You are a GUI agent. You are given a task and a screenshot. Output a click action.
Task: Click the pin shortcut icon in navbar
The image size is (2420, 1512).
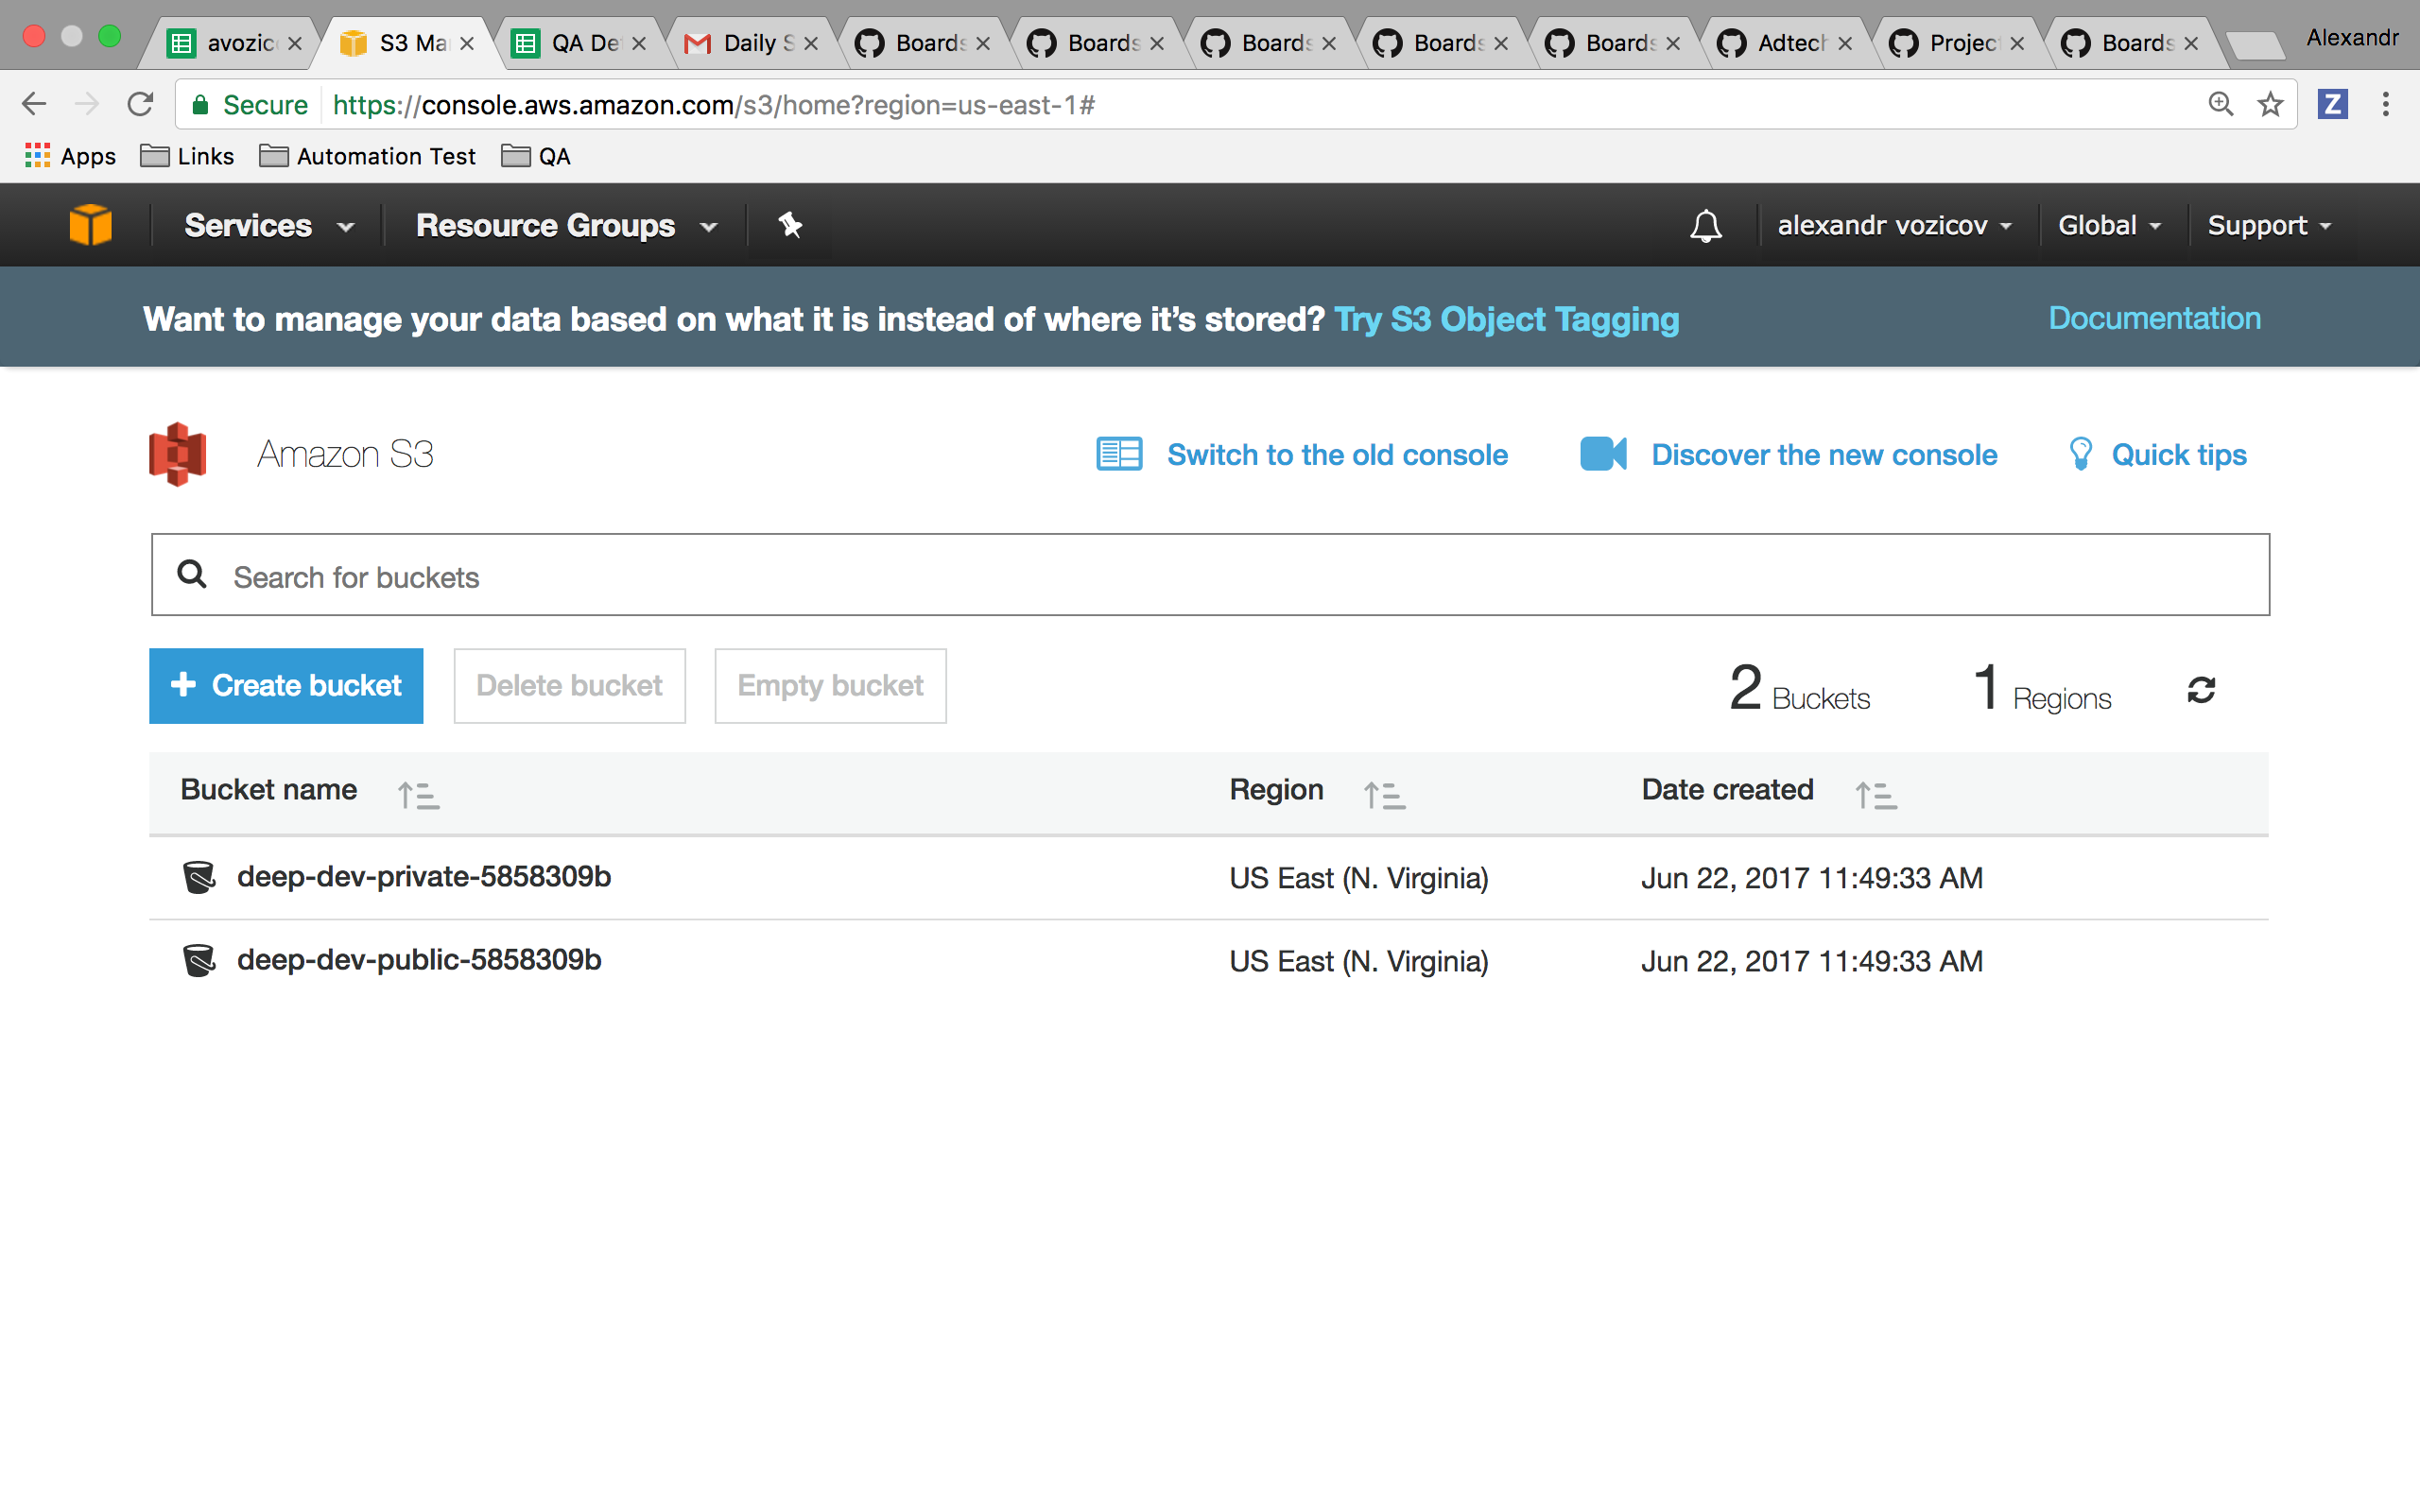[791, 224]
